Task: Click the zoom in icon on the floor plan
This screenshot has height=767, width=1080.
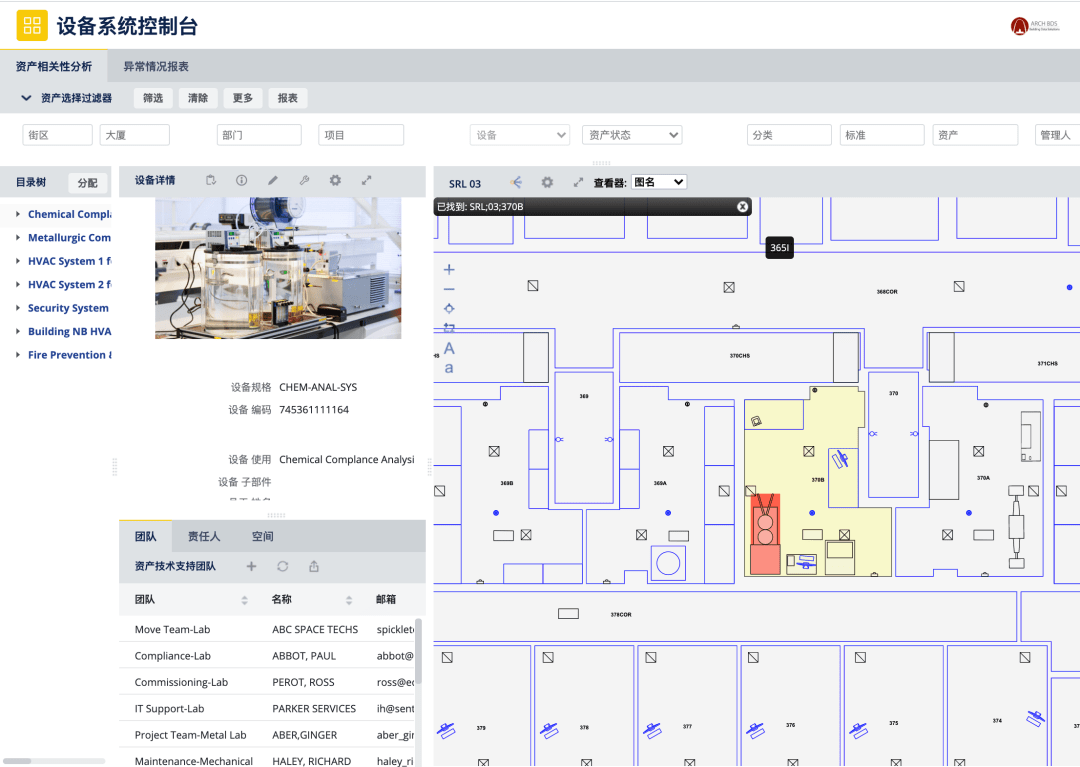Action: (x=448, y=268)
